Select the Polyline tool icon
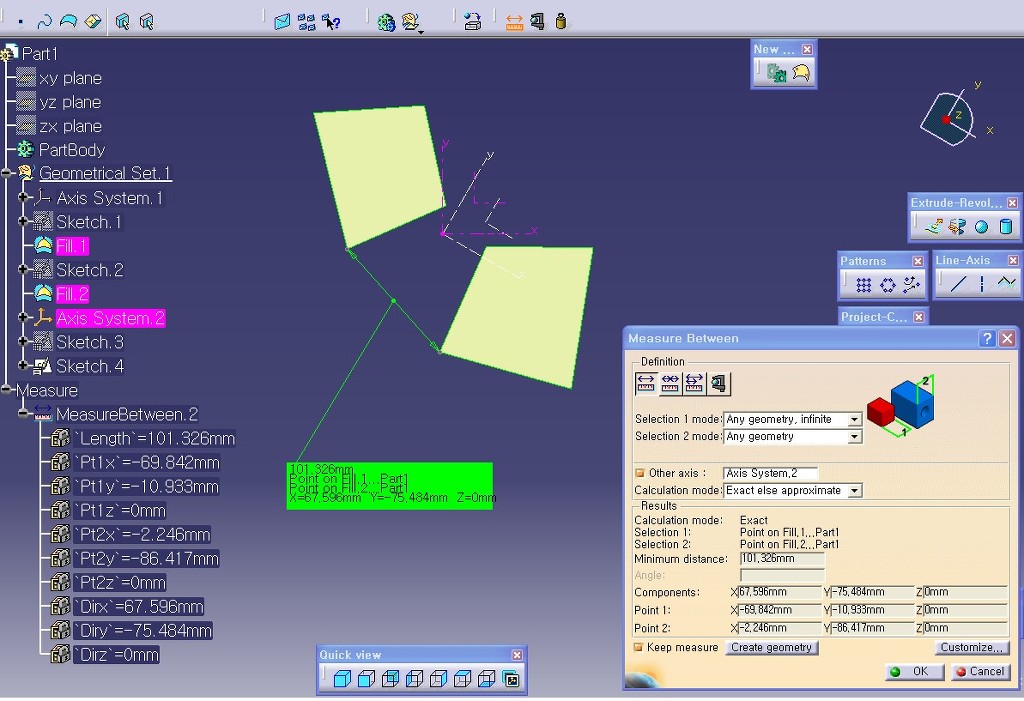 click(1005, 284)
